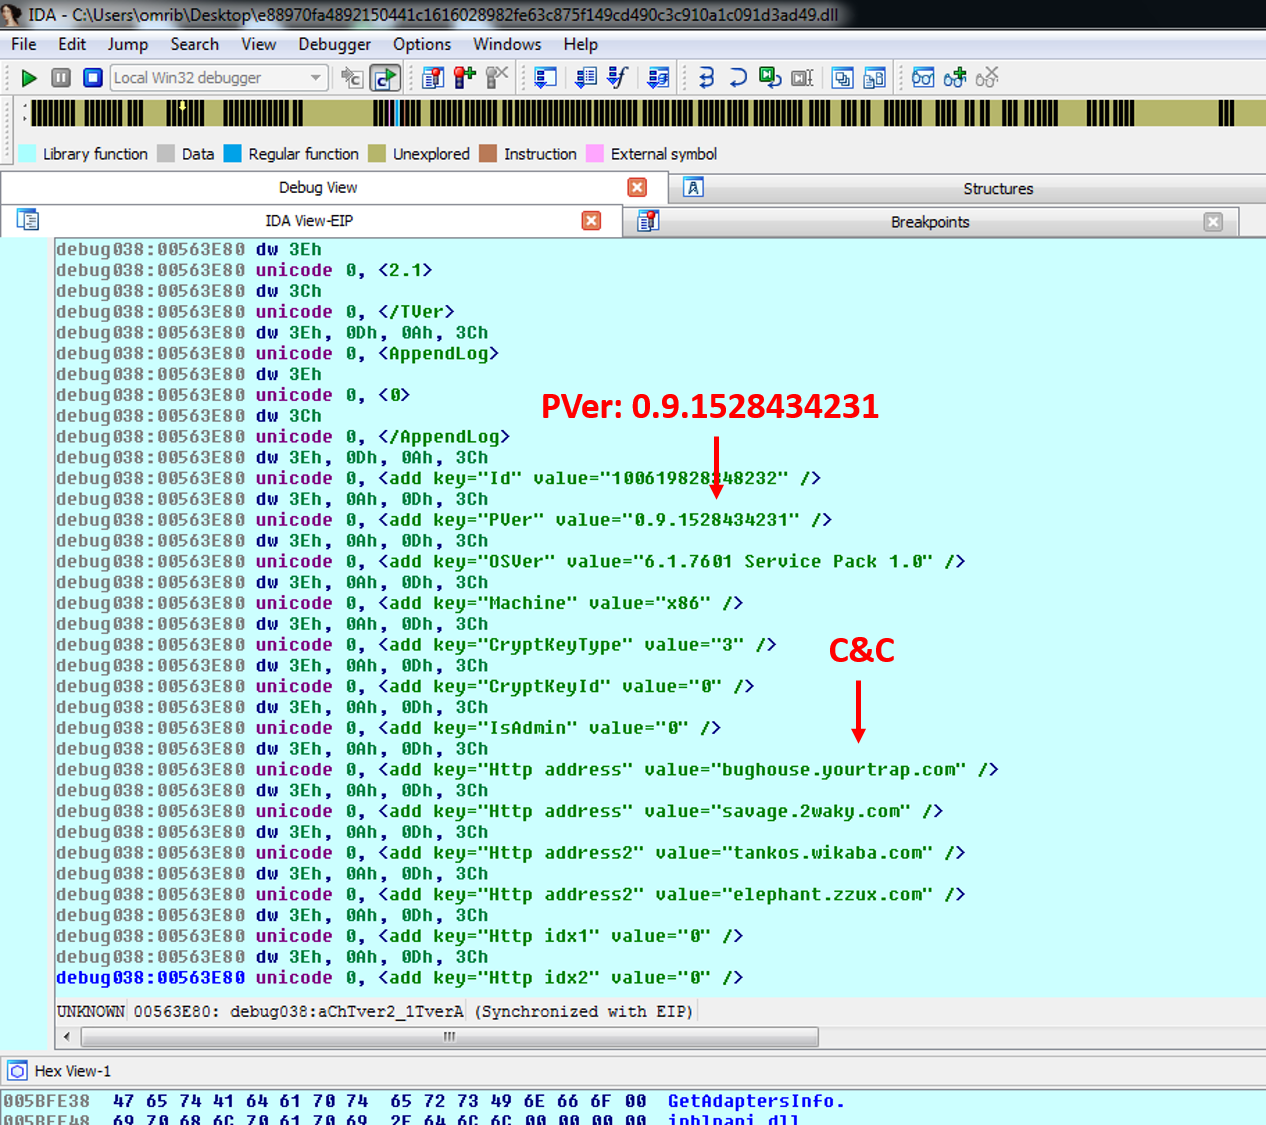Click the Breakpoints tab icon
This screenshot has width=1266, height=1125.
pos(648,221)
